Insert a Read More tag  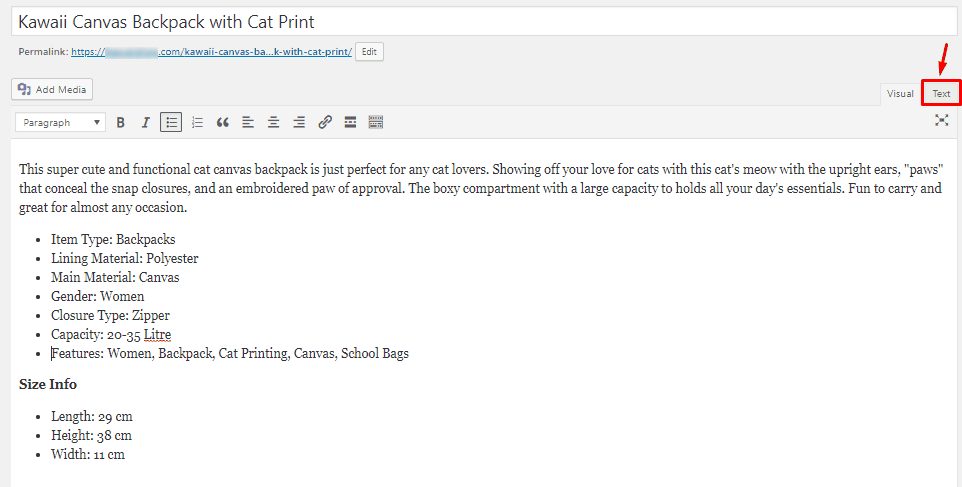click(350, 123)
